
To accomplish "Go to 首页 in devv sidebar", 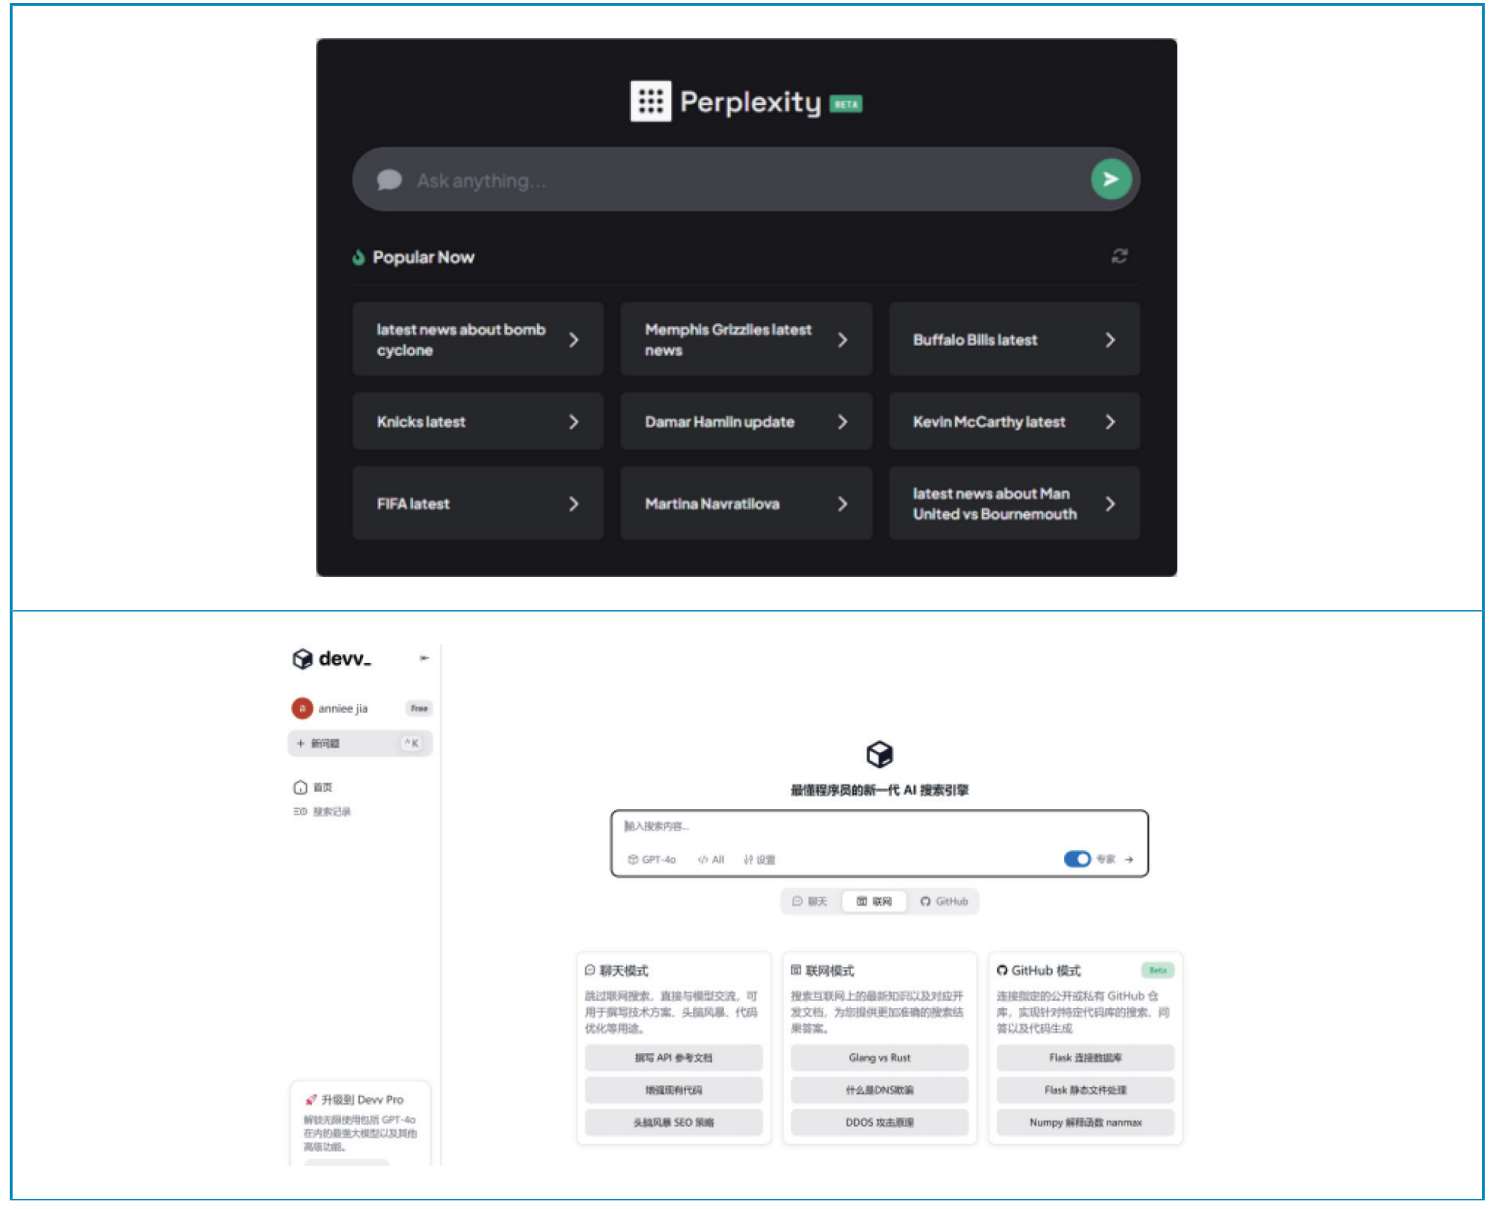I will [x=313, y=787].
